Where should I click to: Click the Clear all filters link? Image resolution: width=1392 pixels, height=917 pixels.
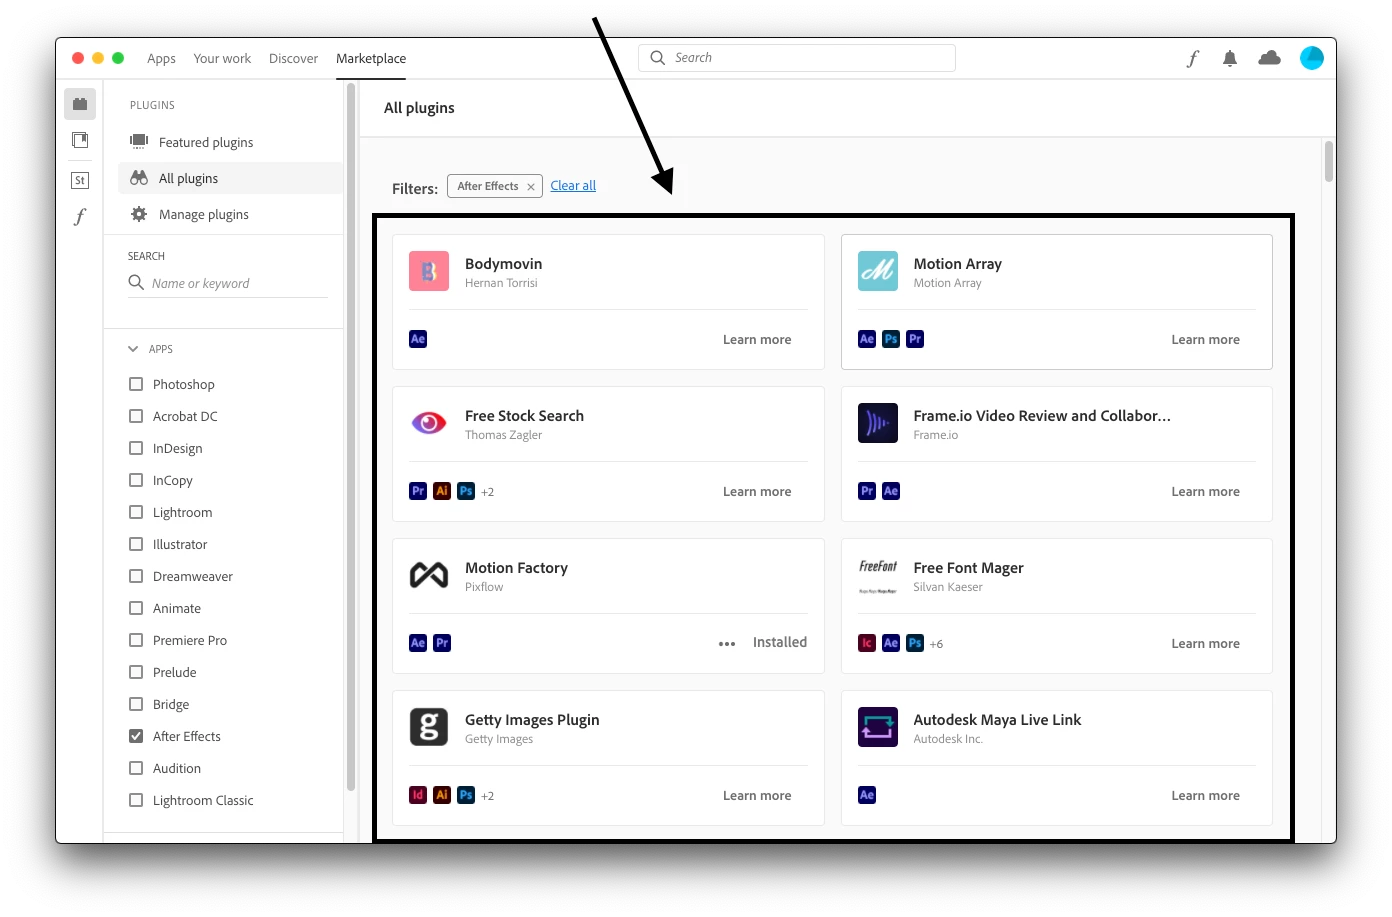pyautogui.click(x=573, y=186)
